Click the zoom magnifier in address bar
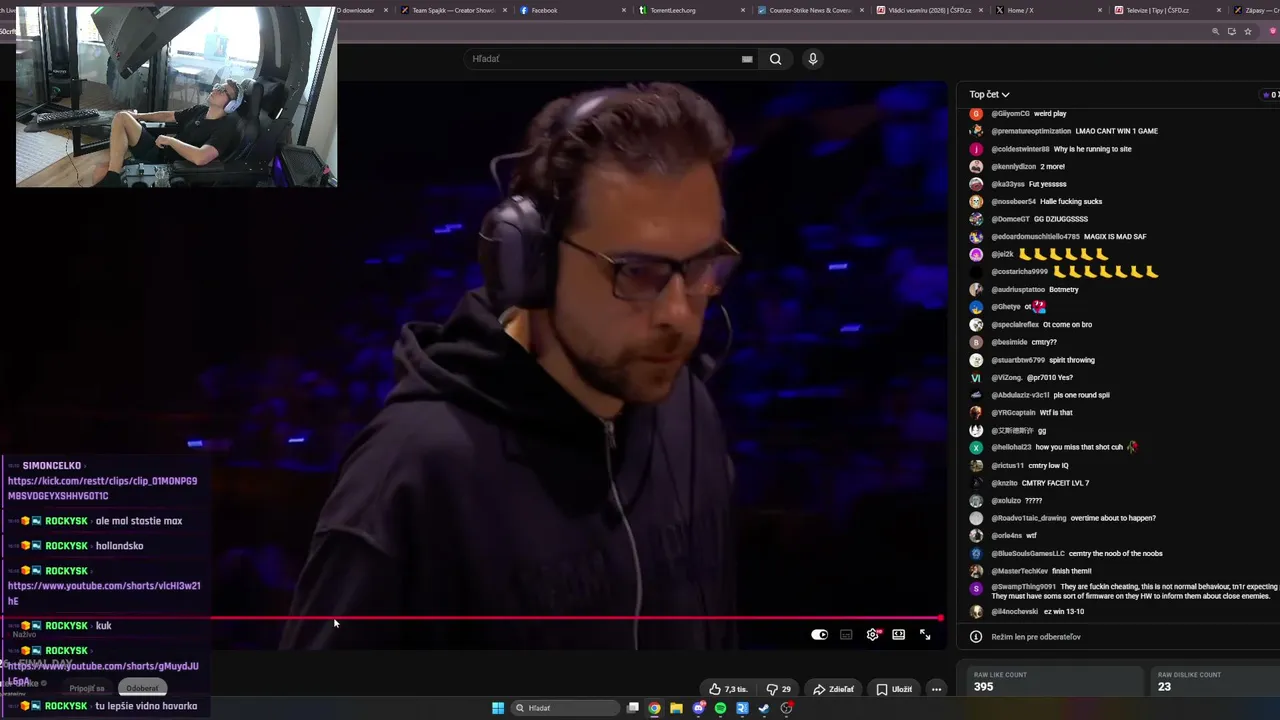This screenshot has width=1280, height=720. tap(1216, 32)
